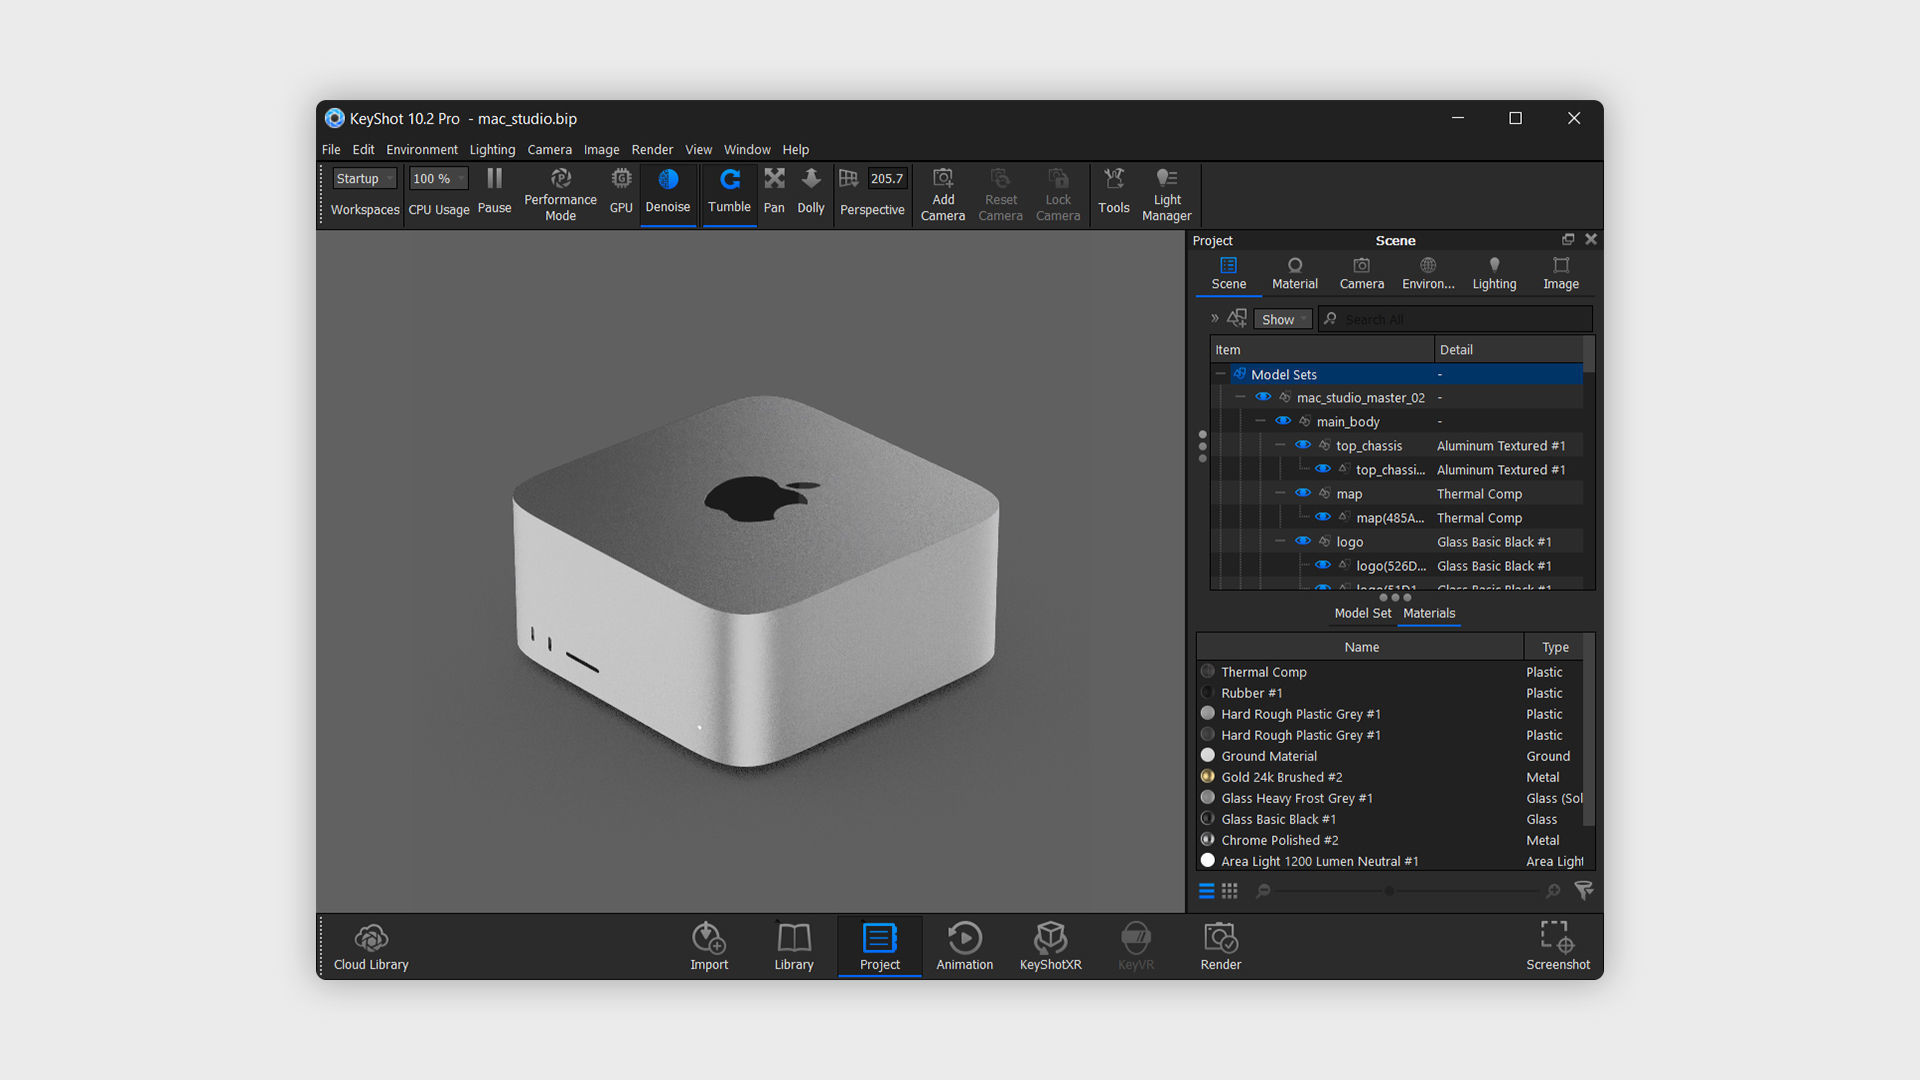Collapse the main_body node

pyautogui.click(x=1260, y=422)
